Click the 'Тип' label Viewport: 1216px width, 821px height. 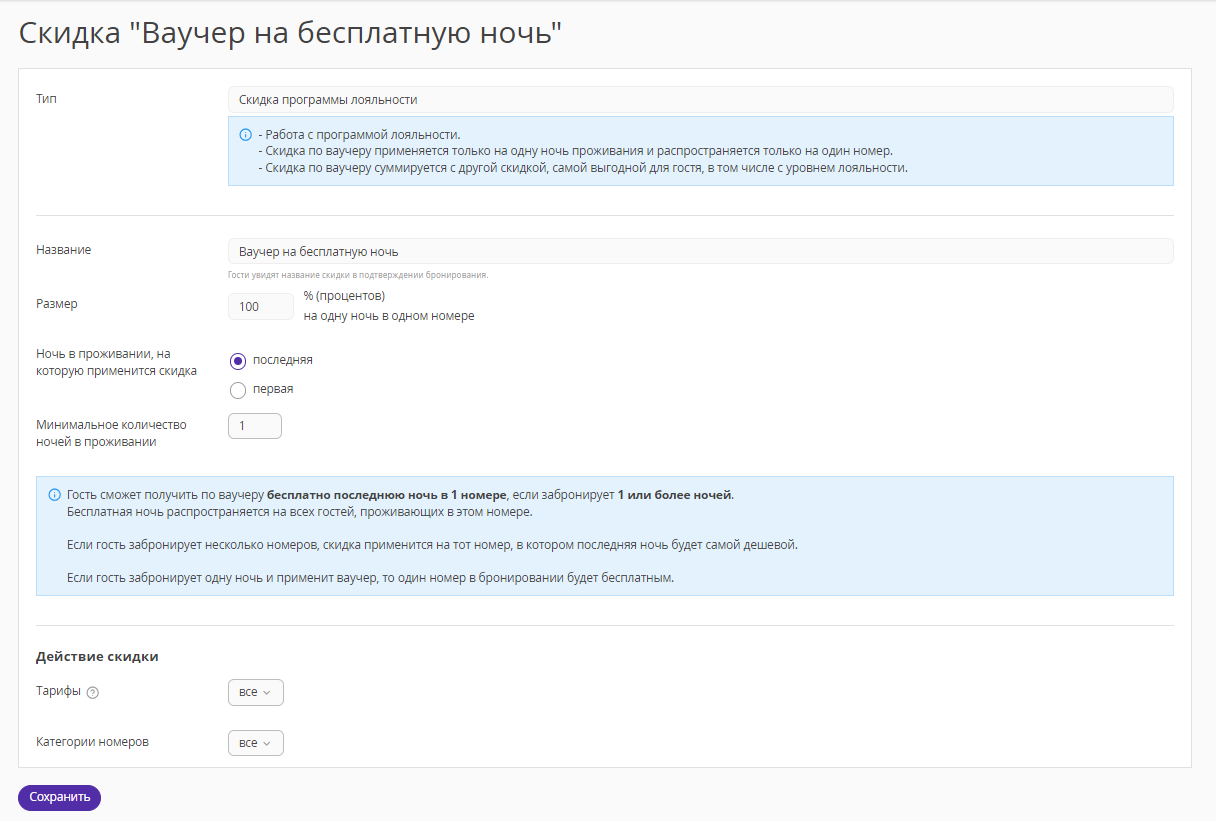pyautogui.click(x=46, y=99)
